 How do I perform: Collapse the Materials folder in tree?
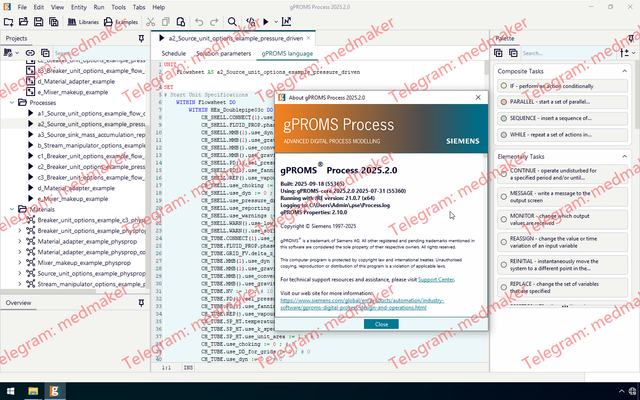[12, 209]
